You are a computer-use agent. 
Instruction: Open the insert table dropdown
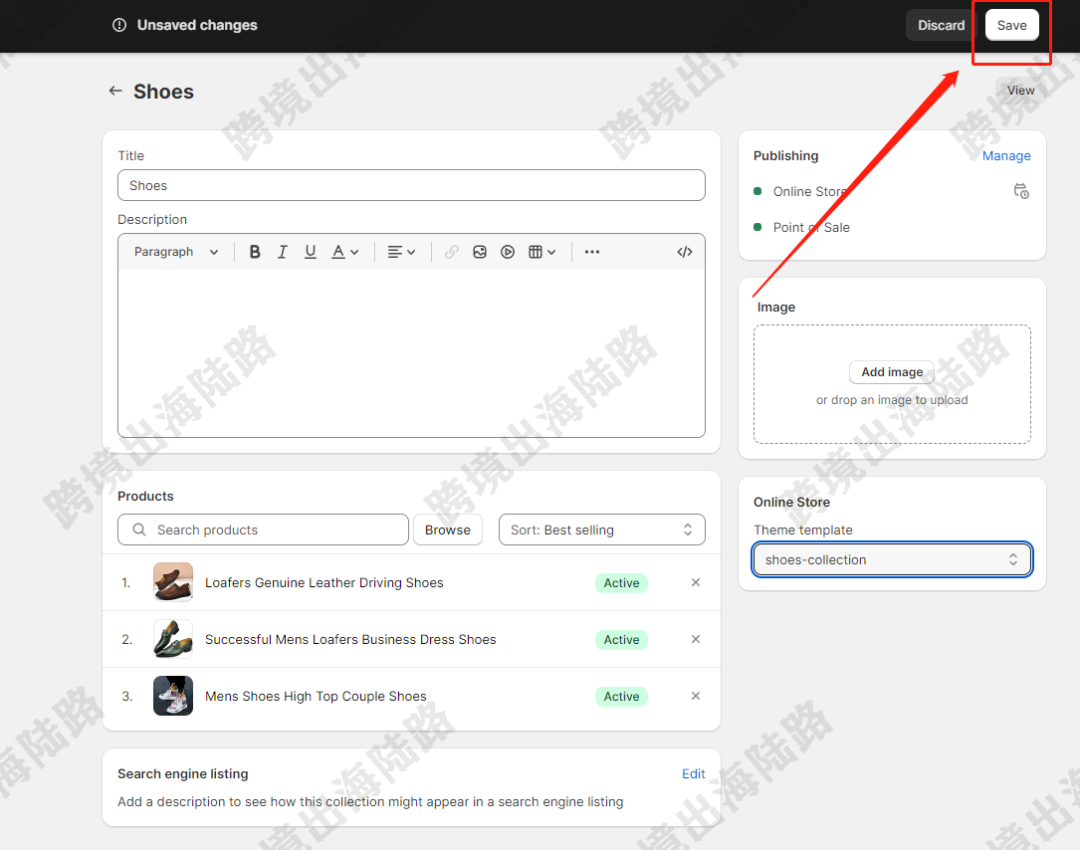click(x=542, y=252)
